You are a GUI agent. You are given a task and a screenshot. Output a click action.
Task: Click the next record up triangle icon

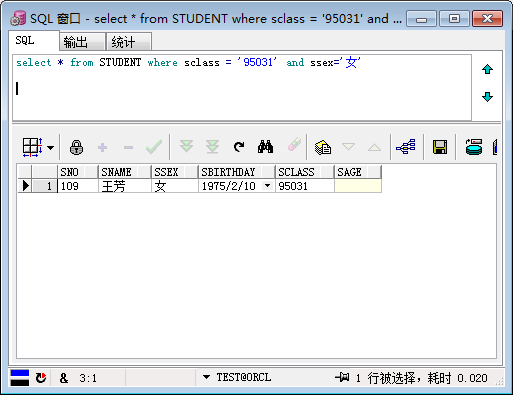point(374,147)
